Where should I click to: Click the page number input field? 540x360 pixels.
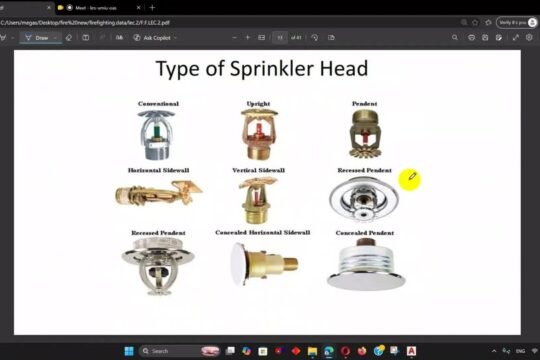tap(280, 38)
